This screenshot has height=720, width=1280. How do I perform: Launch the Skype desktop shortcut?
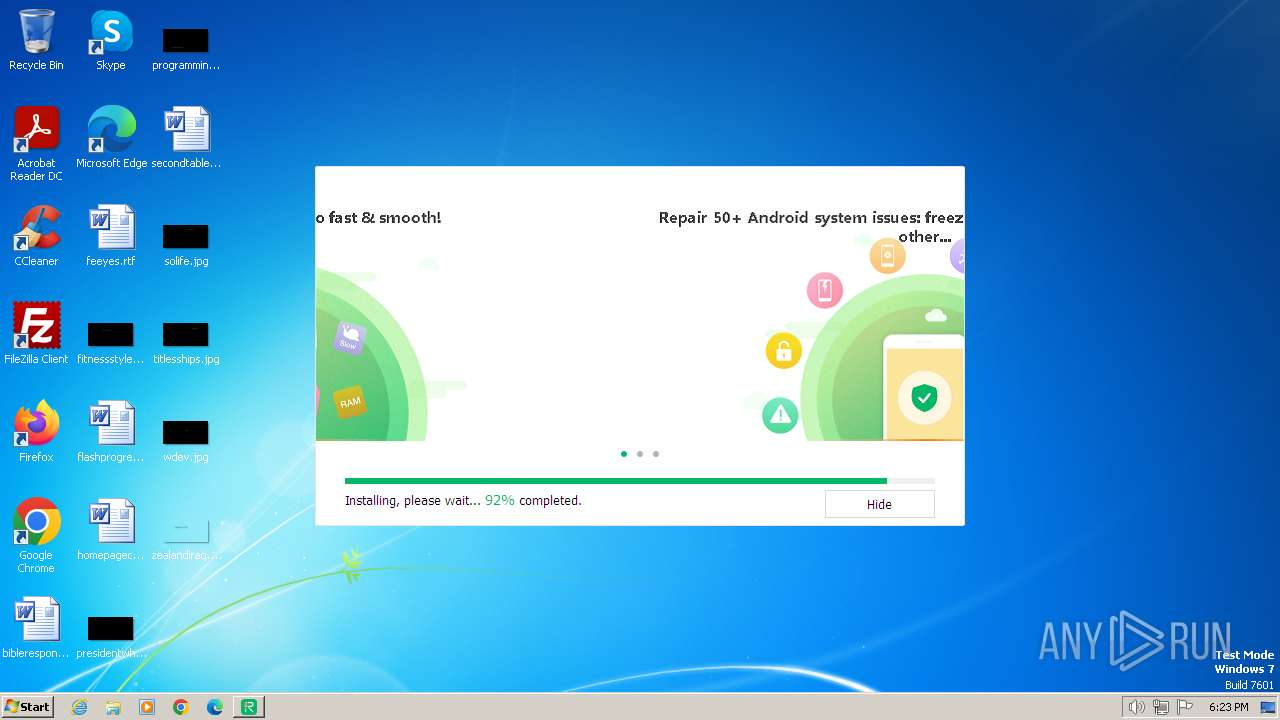tap(111, 40)
